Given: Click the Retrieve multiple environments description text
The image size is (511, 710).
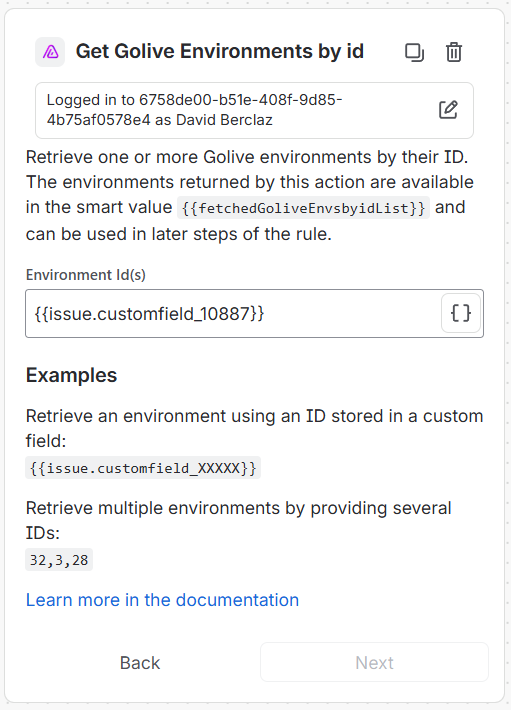Looking at the screenshot, I should [x=239, y=520].
